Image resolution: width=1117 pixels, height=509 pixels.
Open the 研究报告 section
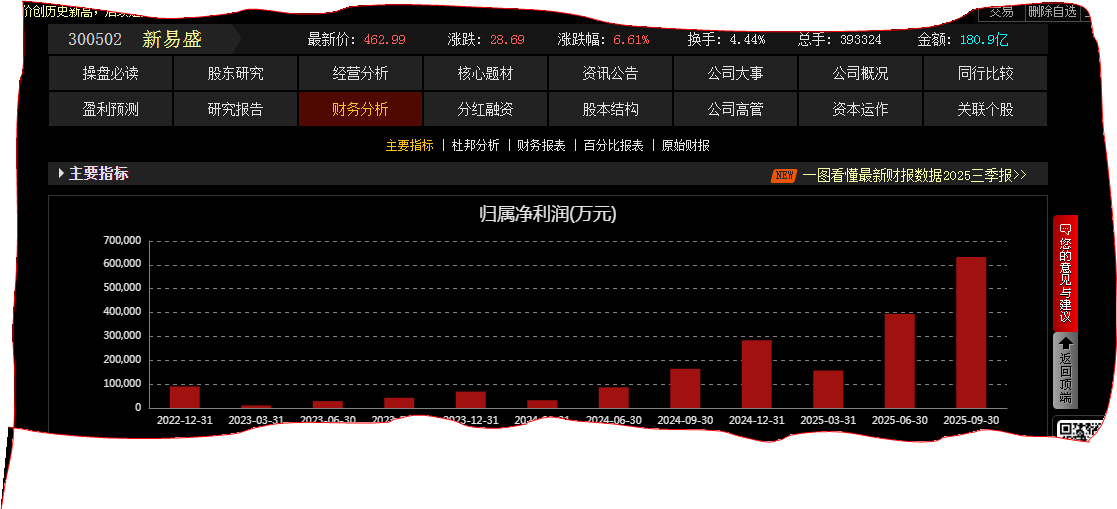click(x=235, y=109)
